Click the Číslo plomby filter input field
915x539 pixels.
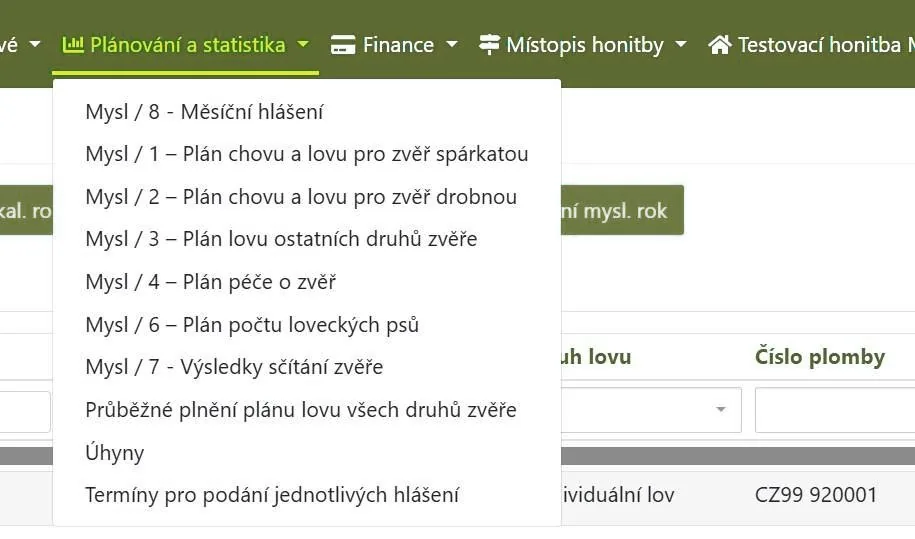[x=835, y=410]
